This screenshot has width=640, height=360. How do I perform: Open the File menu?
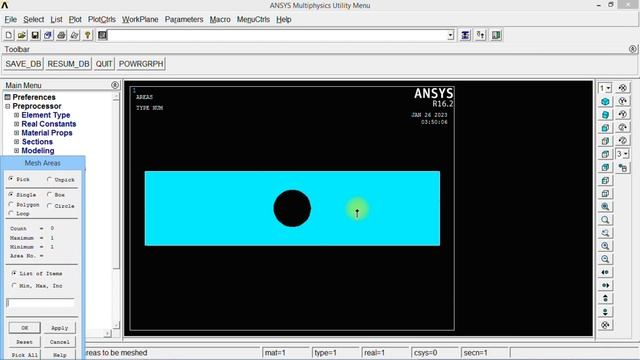click(x=11, y=20)
